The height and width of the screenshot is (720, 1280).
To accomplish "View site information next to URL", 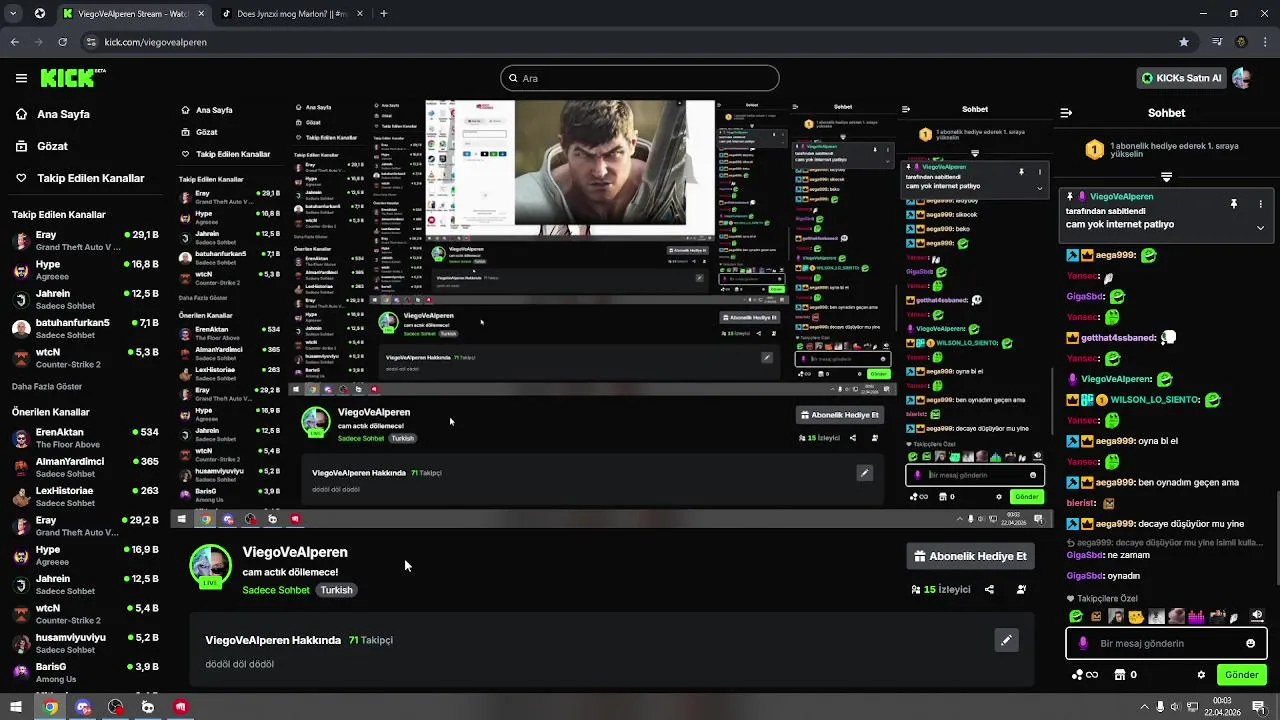I will [91, 42].
